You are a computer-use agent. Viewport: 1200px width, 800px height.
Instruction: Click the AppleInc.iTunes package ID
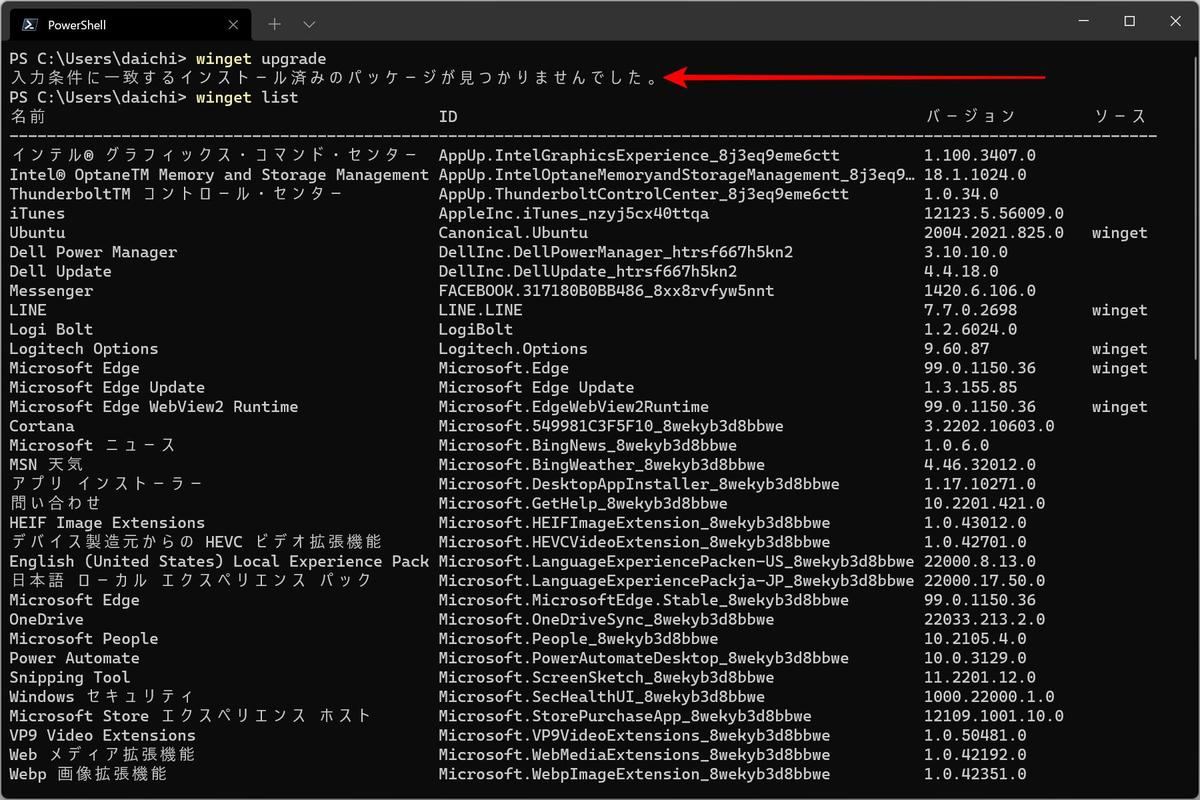(x=574, y=214)
